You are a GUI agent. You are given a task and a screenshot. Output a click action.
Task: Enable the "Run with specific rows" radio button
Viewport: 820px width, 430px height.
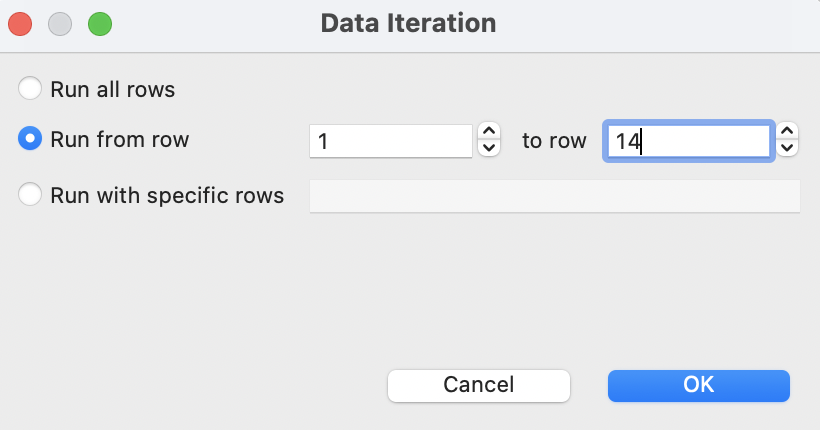[31, 195]
